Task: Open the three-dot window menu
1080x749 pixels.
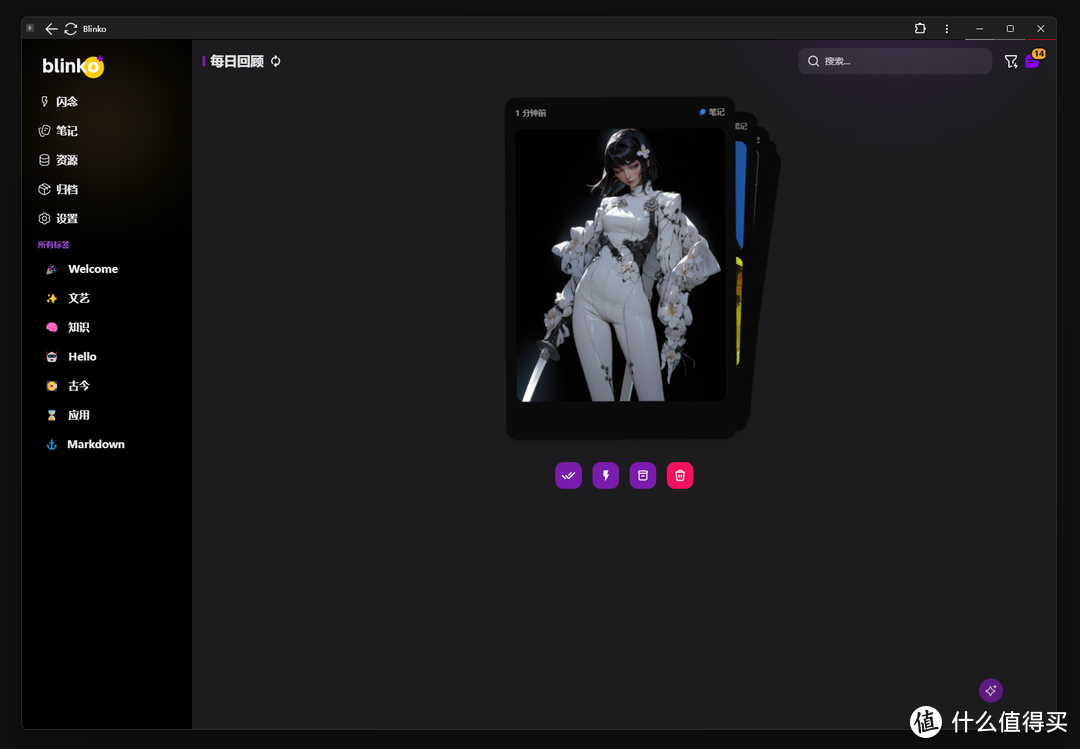Action: click(x=946, y=29)
